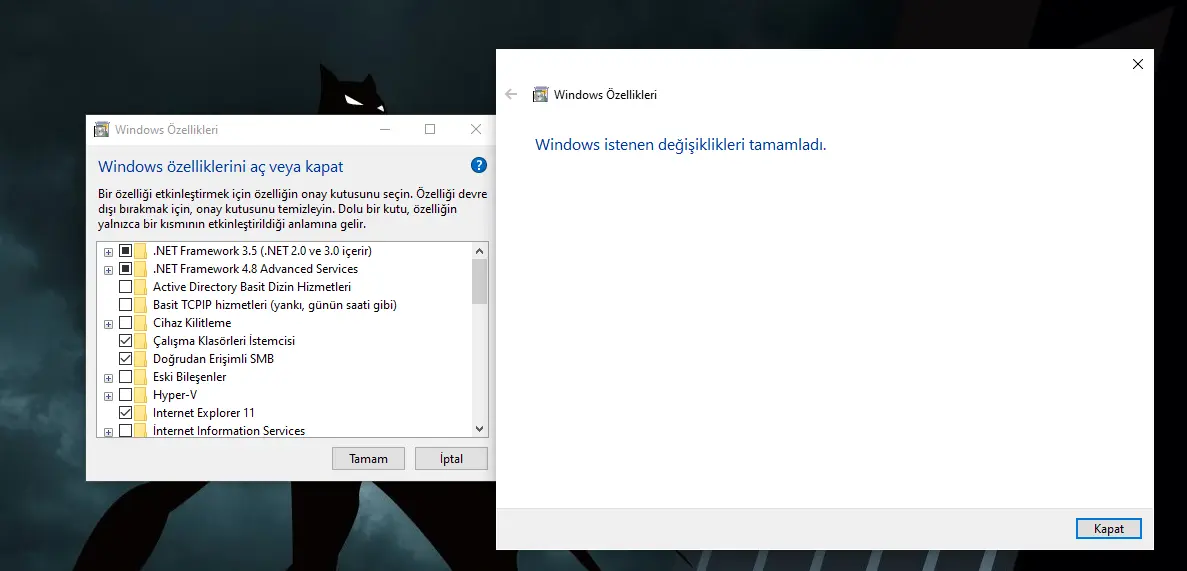Click the Windows Özellikleri icon in the completion dialog header
This screenshot has width=1187, height=571.
pos(541,95)
